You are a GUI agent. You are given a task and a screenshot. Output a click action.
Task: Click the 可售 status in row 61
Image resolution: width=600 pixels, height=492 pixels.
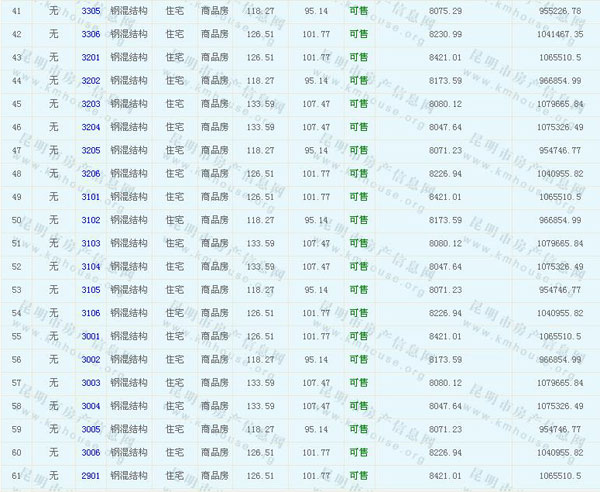(x=357, y=476)
